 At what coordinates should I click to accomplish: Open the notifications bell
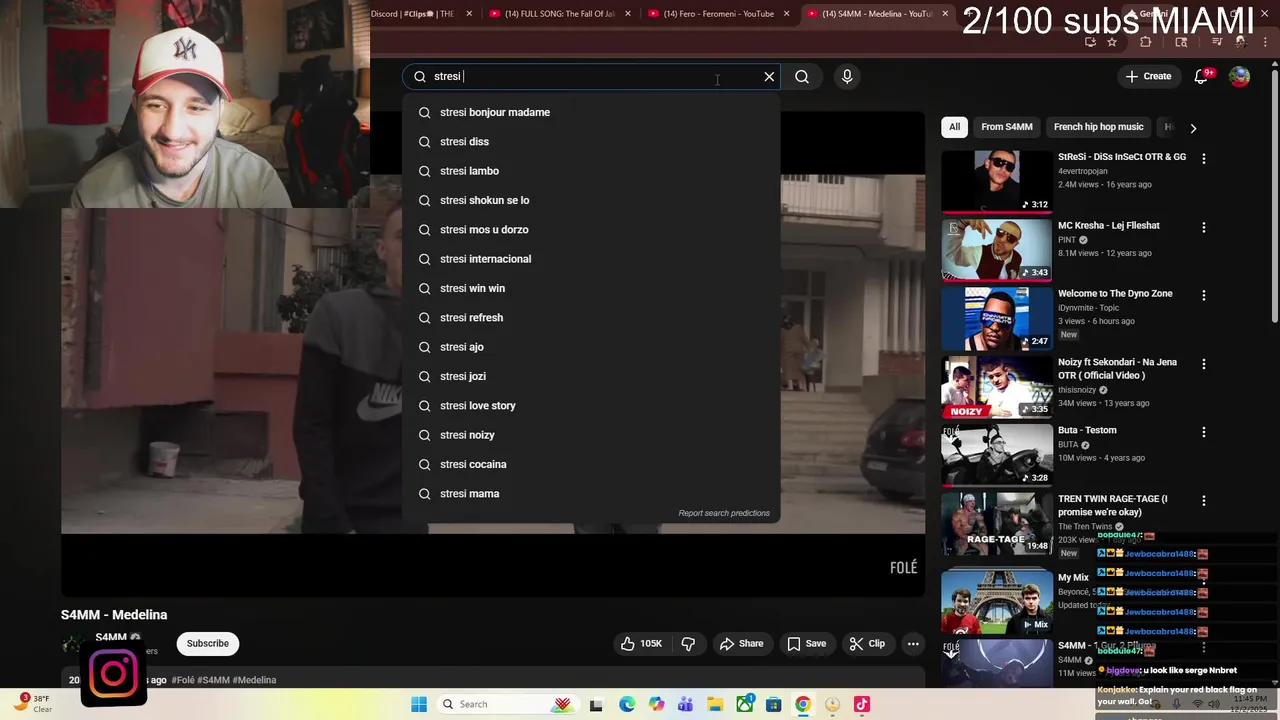coord(1202,76)
